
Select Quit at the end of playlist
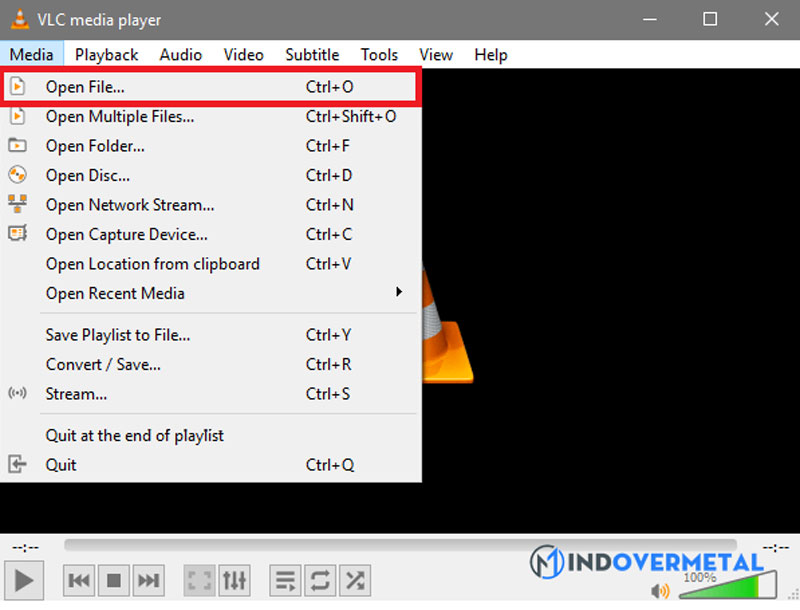click(135, 435)
